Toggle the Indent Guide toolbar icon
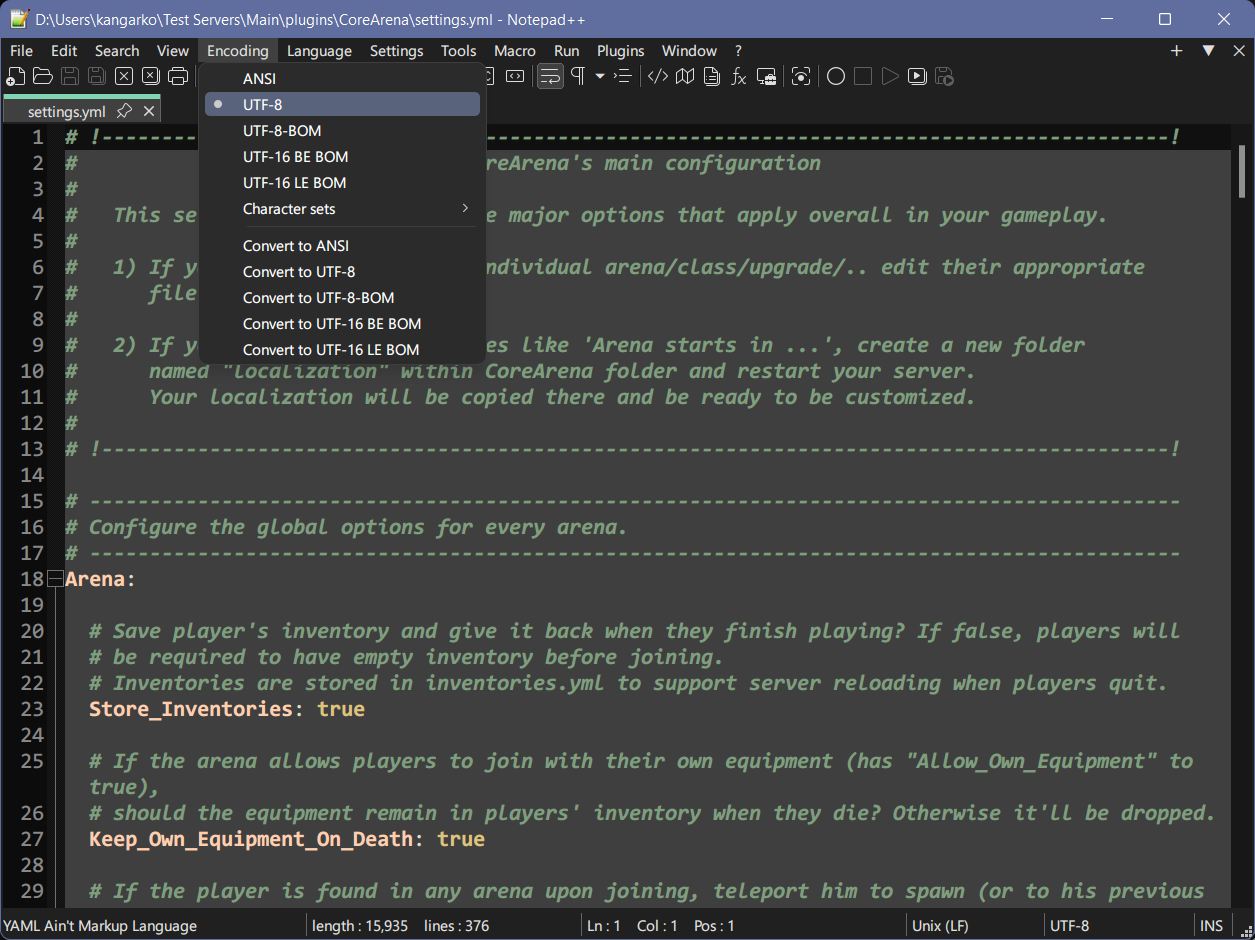Image resolution: width=1255 pixels, height=940 pixels. 622,76
